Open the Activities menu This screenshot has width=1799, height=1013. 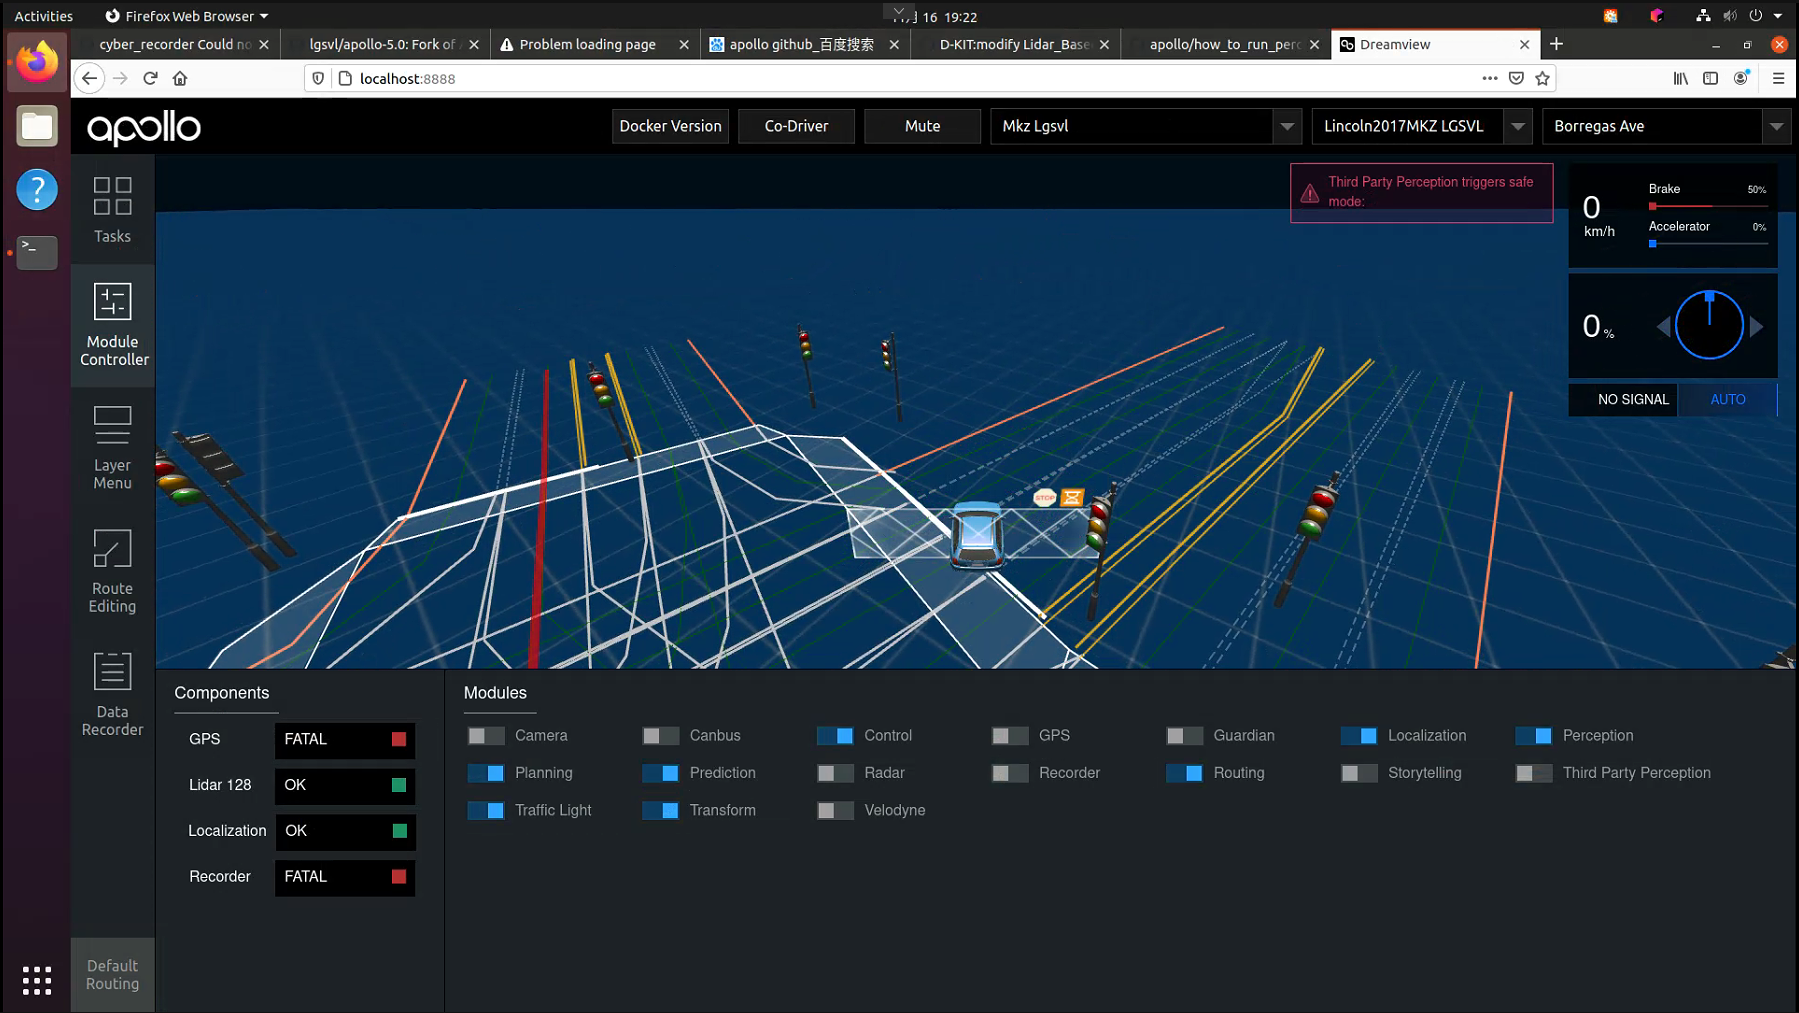[43, 15]
